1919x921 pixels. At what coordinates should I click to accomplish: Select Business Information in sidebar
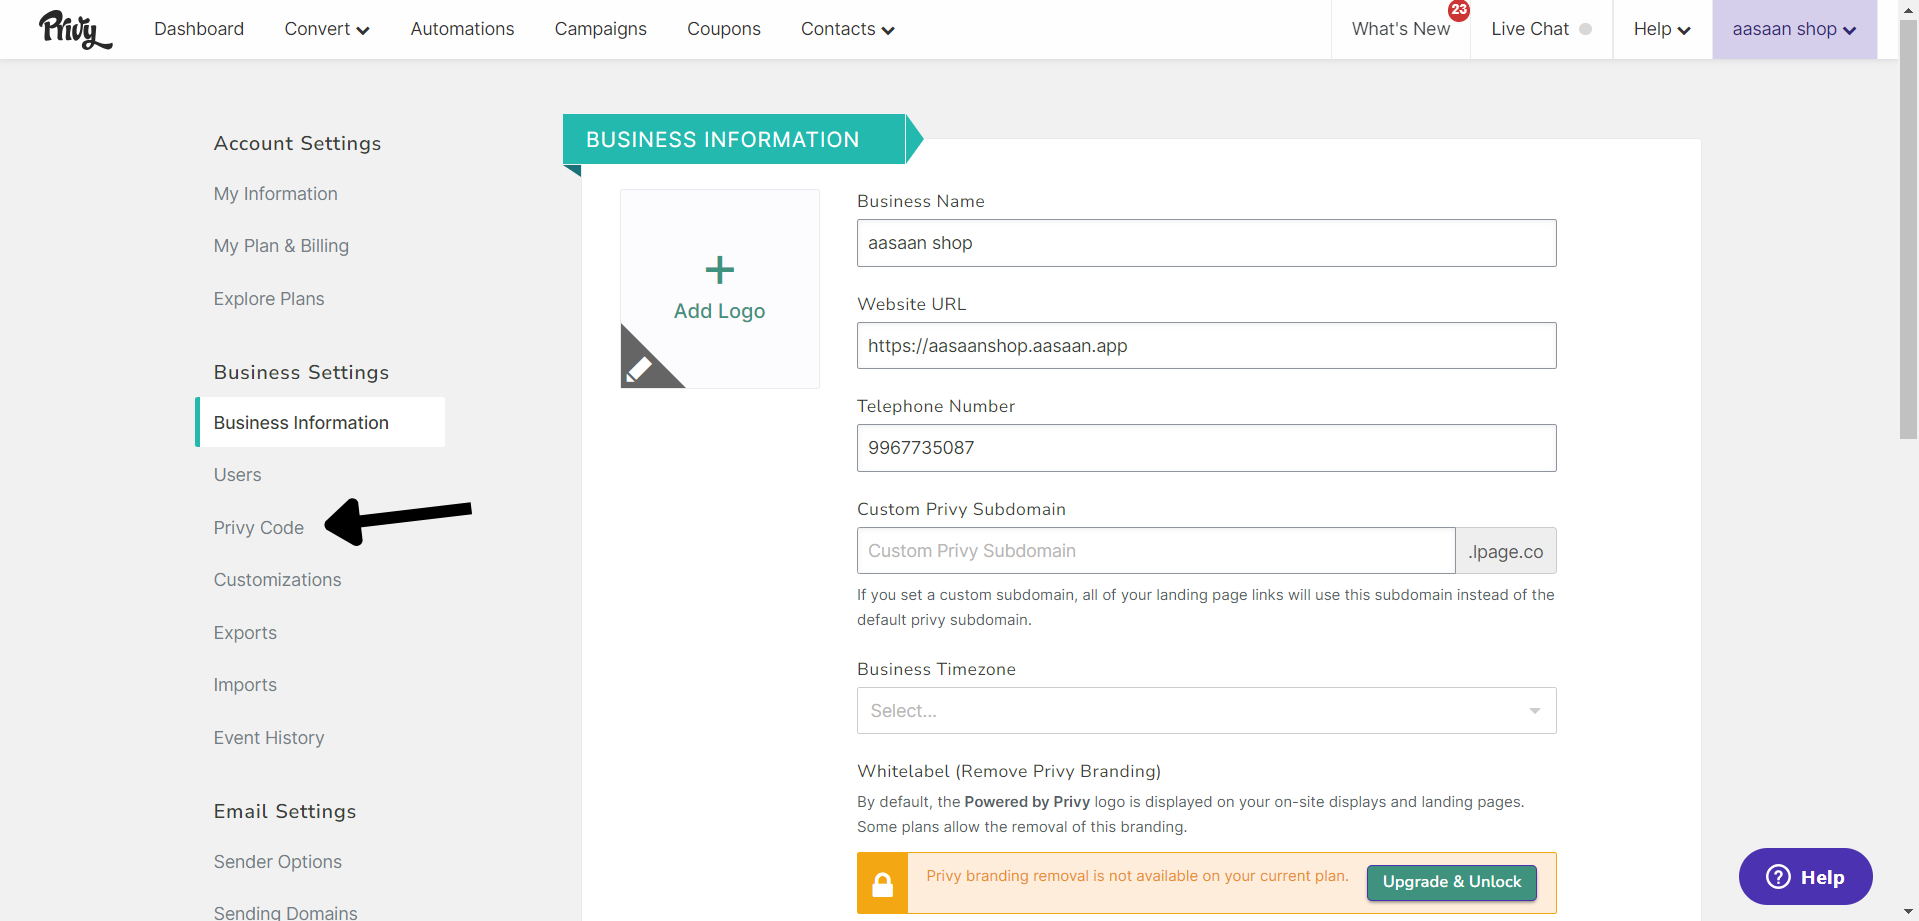click(320, 422)
